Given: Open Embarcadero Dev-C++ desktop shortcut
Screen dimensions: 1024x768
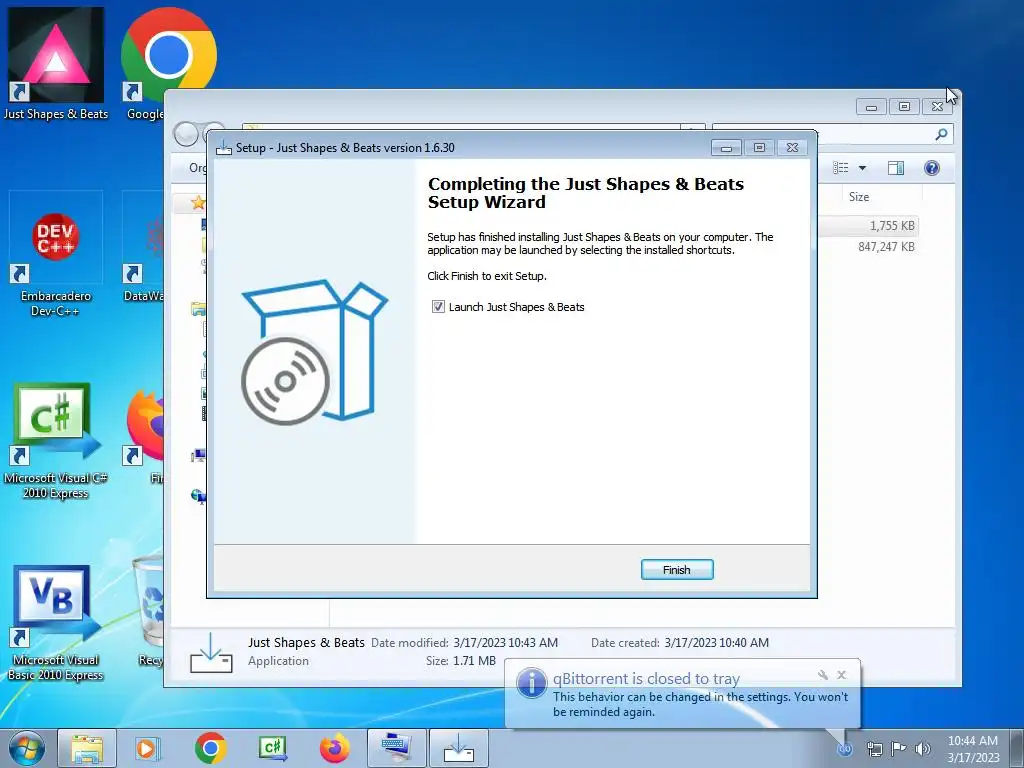Looking at the screenshot, I should (56, 255).
